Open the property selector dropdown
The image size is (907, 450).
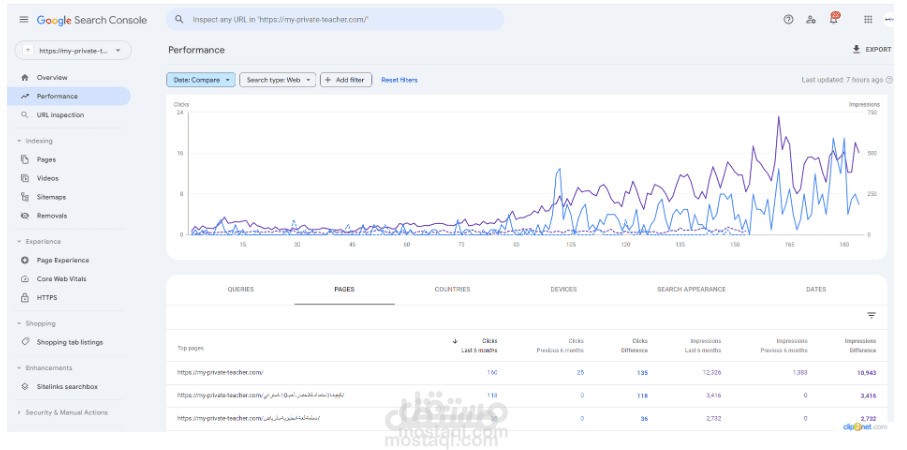pos(73,50)
